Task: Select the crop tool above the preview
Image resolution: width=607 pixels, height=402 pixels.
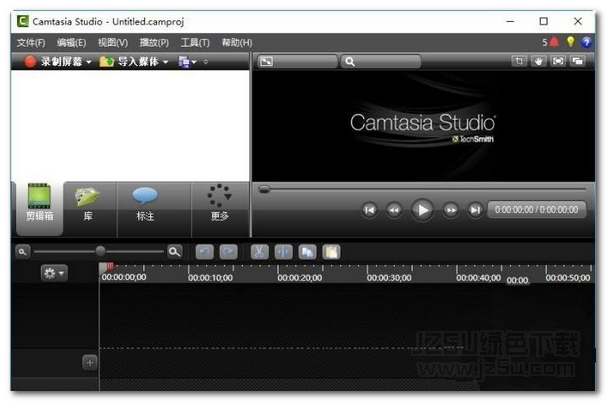Action: pos(519,61)
